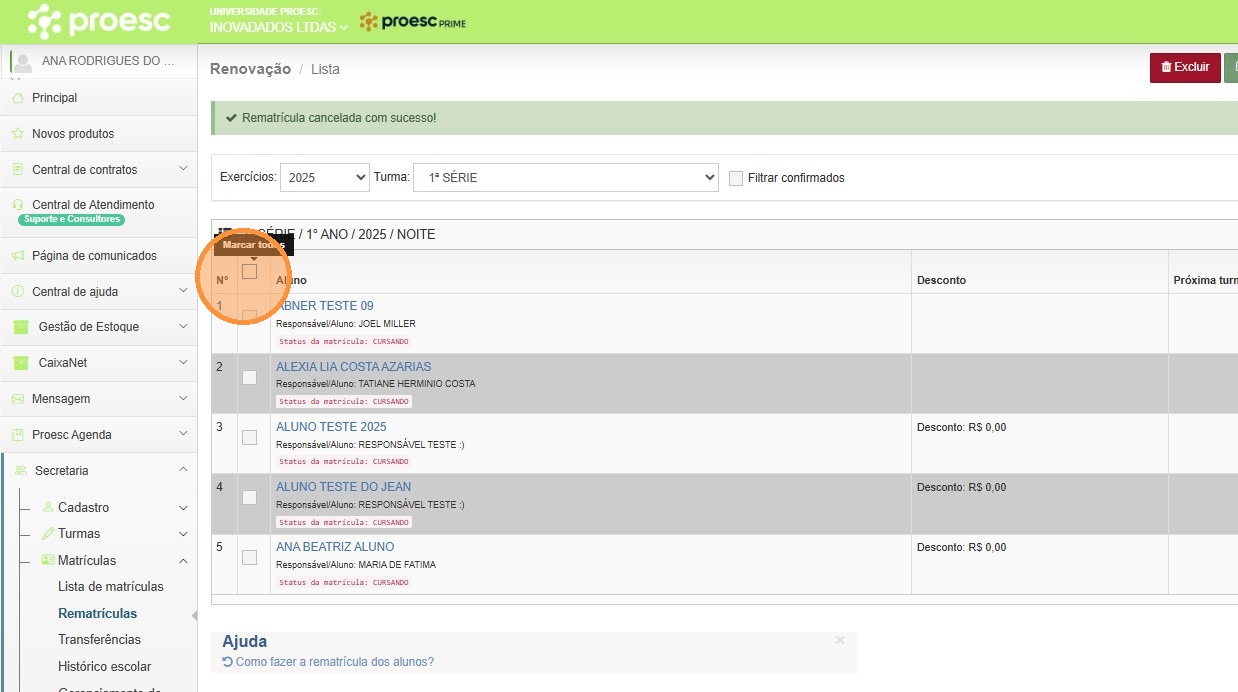Expand the Proesc Agenda chevron
The height and width of the screenshot is (692, 1238).
(x=183, y=435)
